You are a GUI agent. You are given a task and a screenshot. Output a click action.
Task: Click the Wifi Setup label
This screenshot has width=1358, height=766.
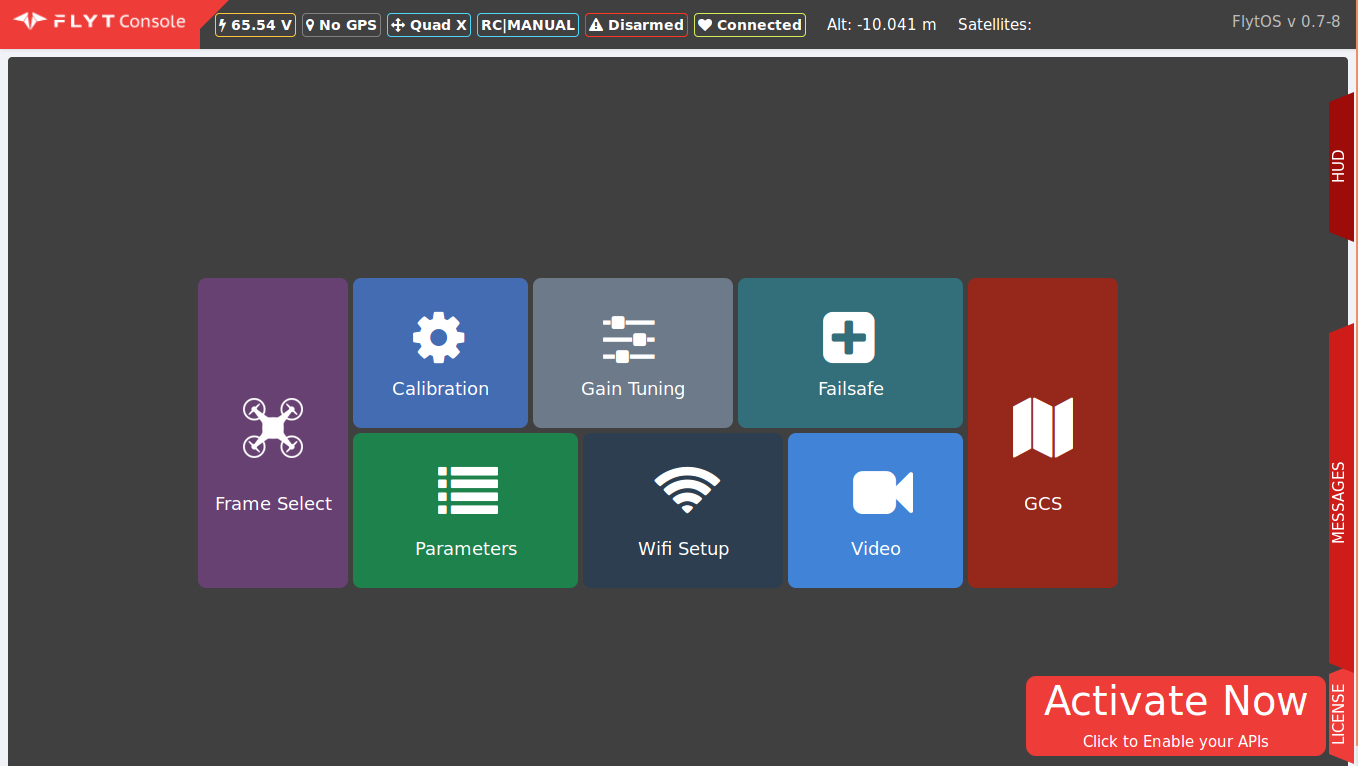(x=683, y=549)
